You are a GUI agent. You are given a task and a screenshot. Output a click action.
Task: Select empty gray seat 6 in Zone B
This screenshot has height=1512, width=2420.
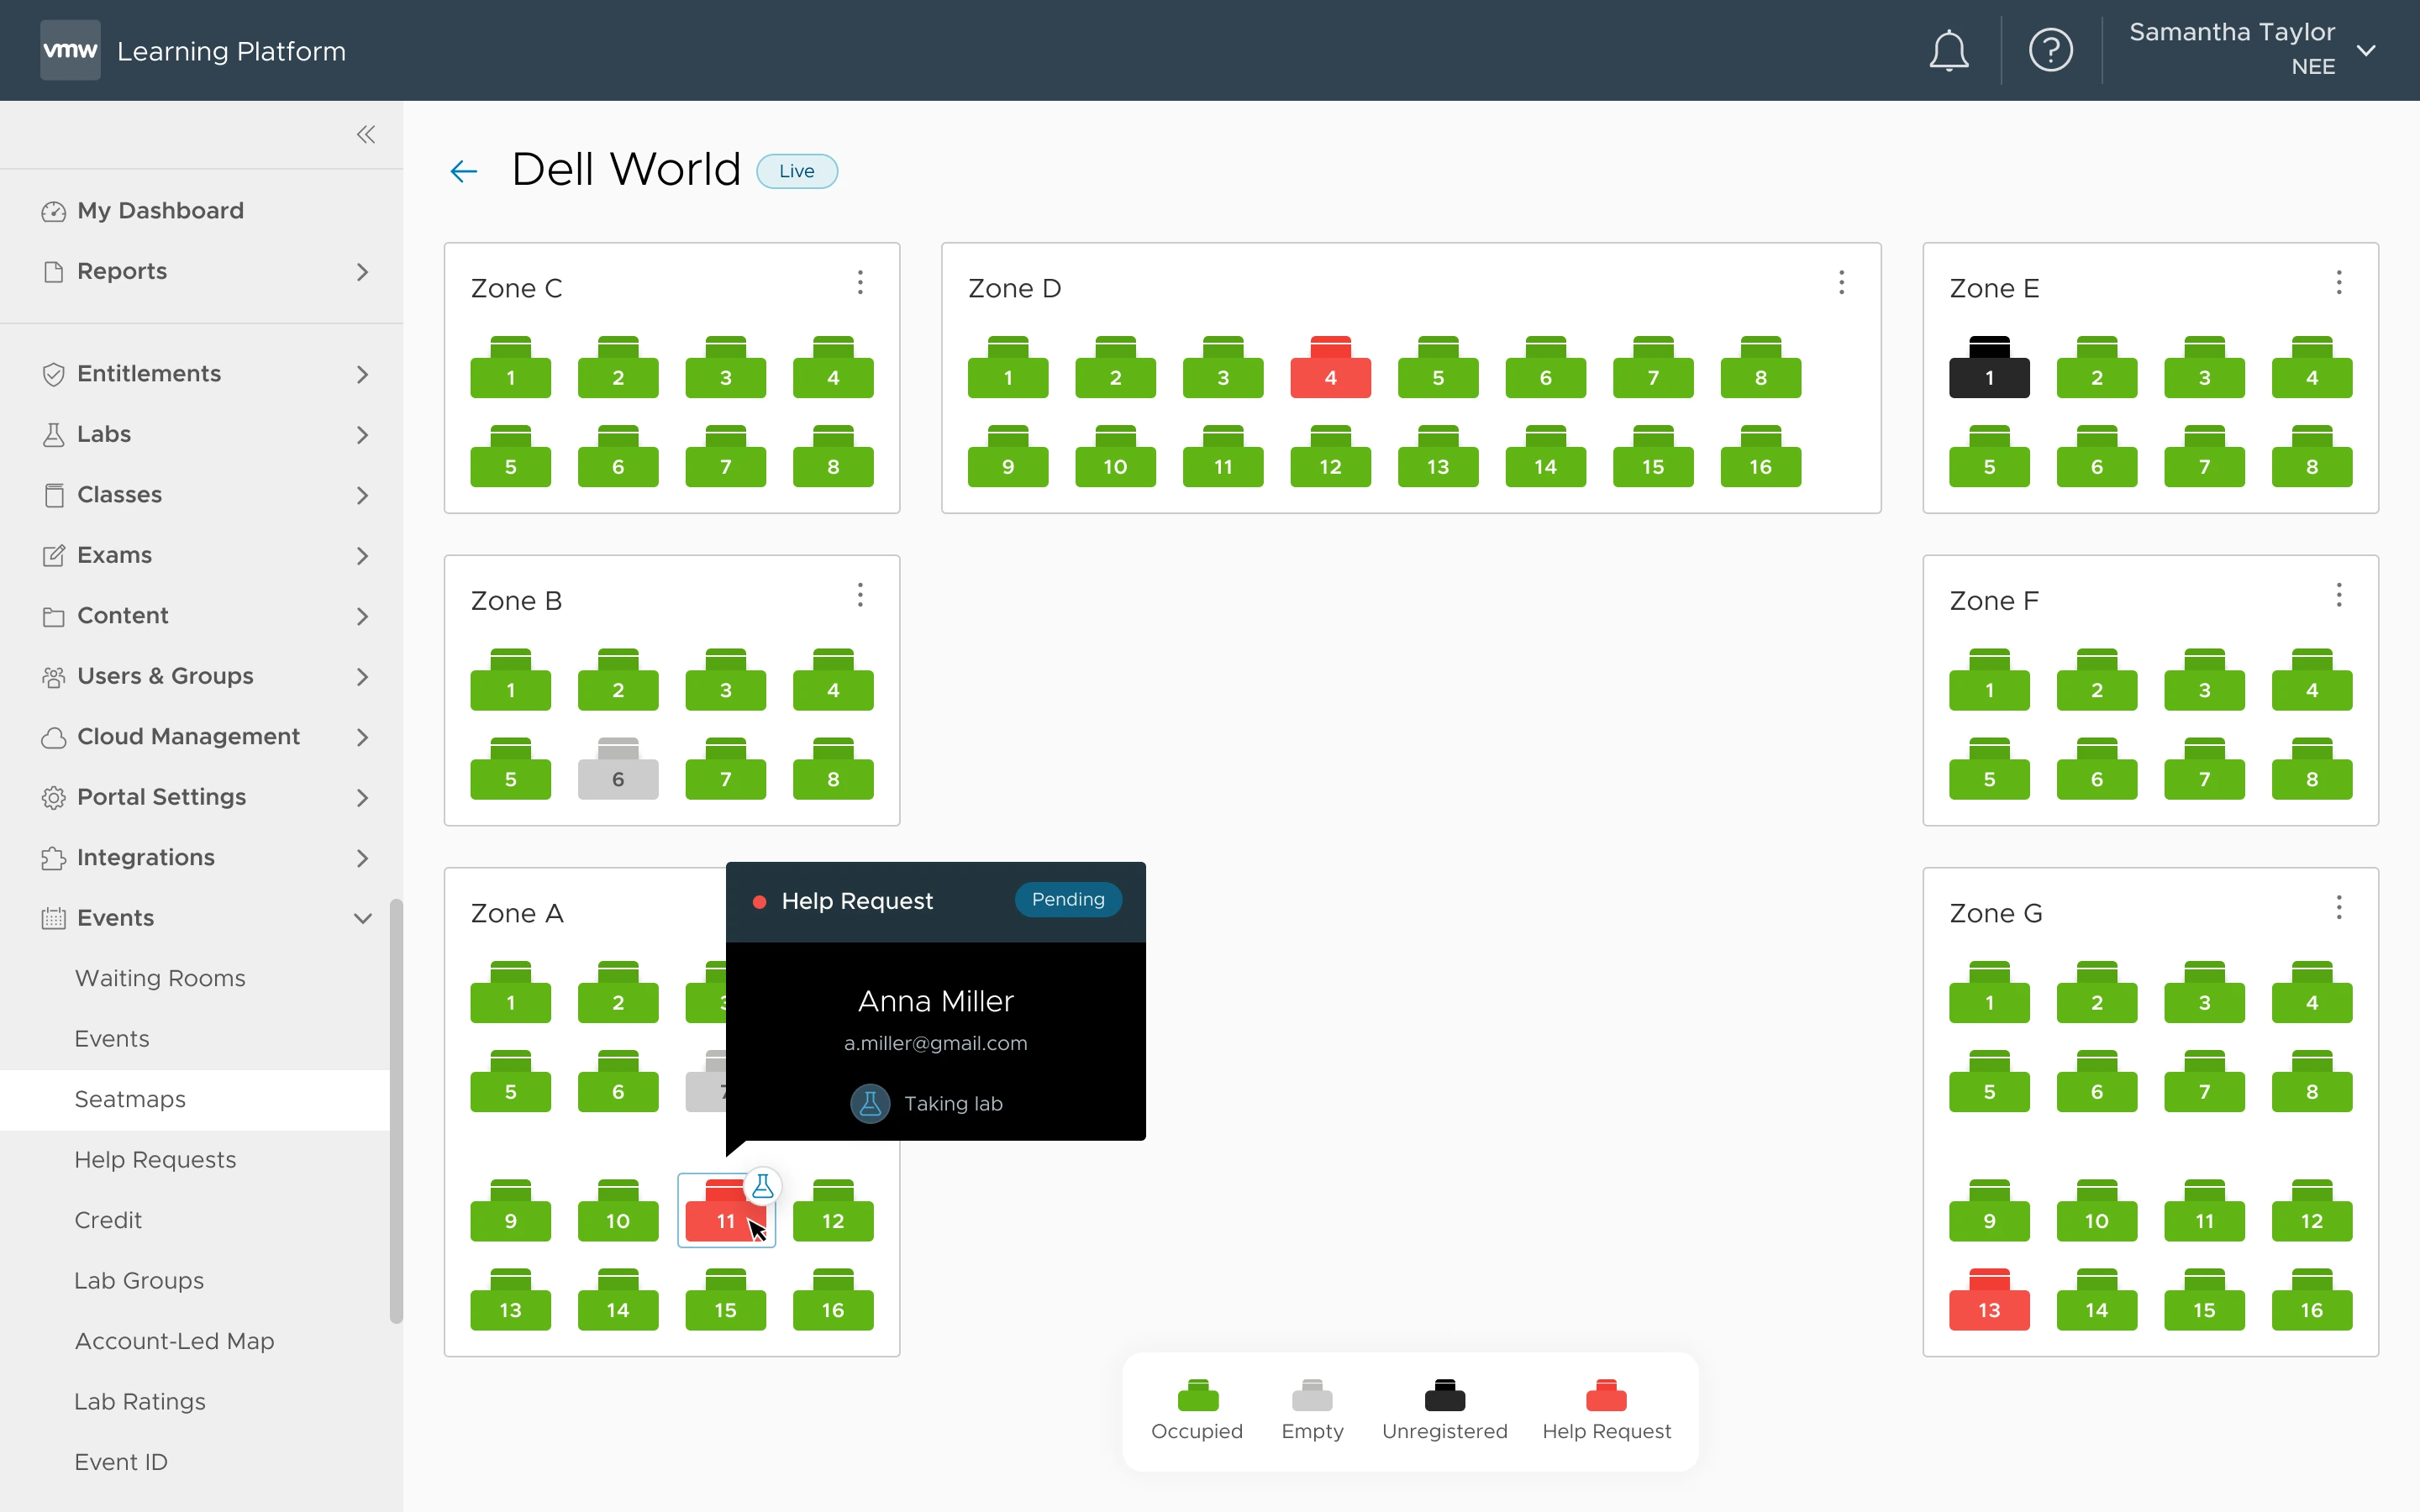point(618,770)
